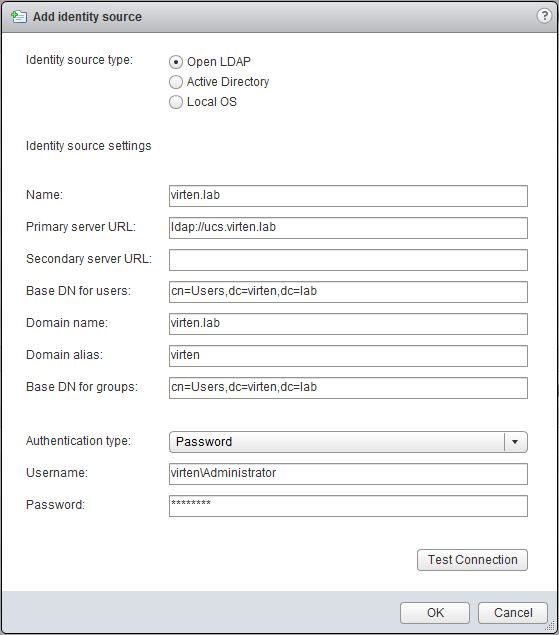
Task: Click the Domain name text box
Action: (x=348, y=324)
